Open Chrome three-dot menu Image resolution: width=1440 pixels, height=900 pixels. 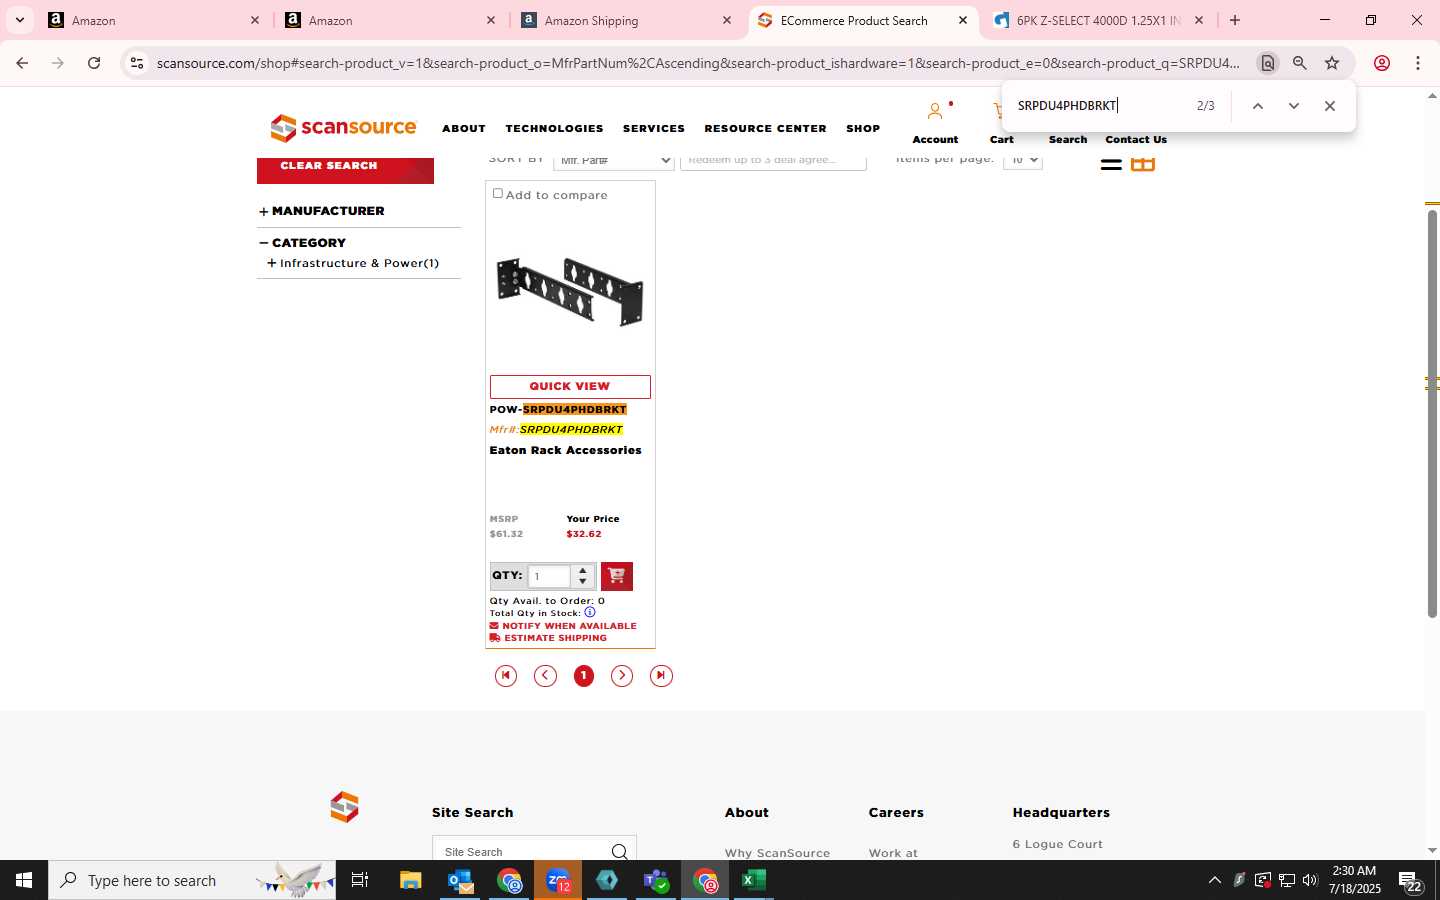1418,63
